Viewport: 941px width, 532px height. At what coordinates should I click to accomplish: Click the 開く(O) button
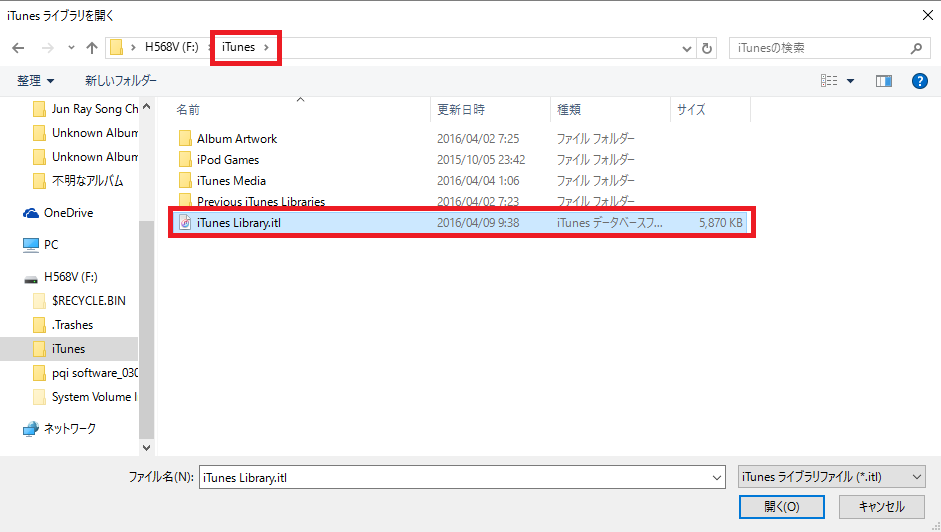pos(781,507)
